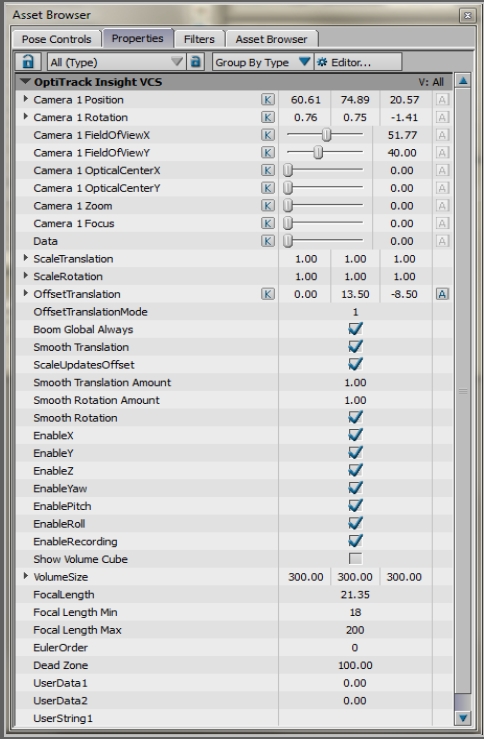The width and height of the screenshot is (484, 739).
Task: Enable the Show Volume Cube checkbox
Action: [355, 558]
